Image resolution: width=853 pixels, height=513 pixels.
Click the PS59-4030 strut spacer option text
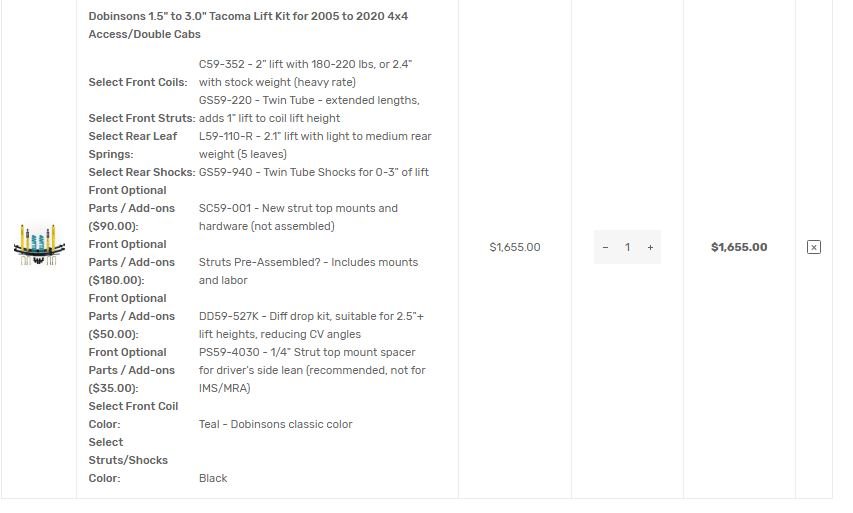[x=312, y=370]
